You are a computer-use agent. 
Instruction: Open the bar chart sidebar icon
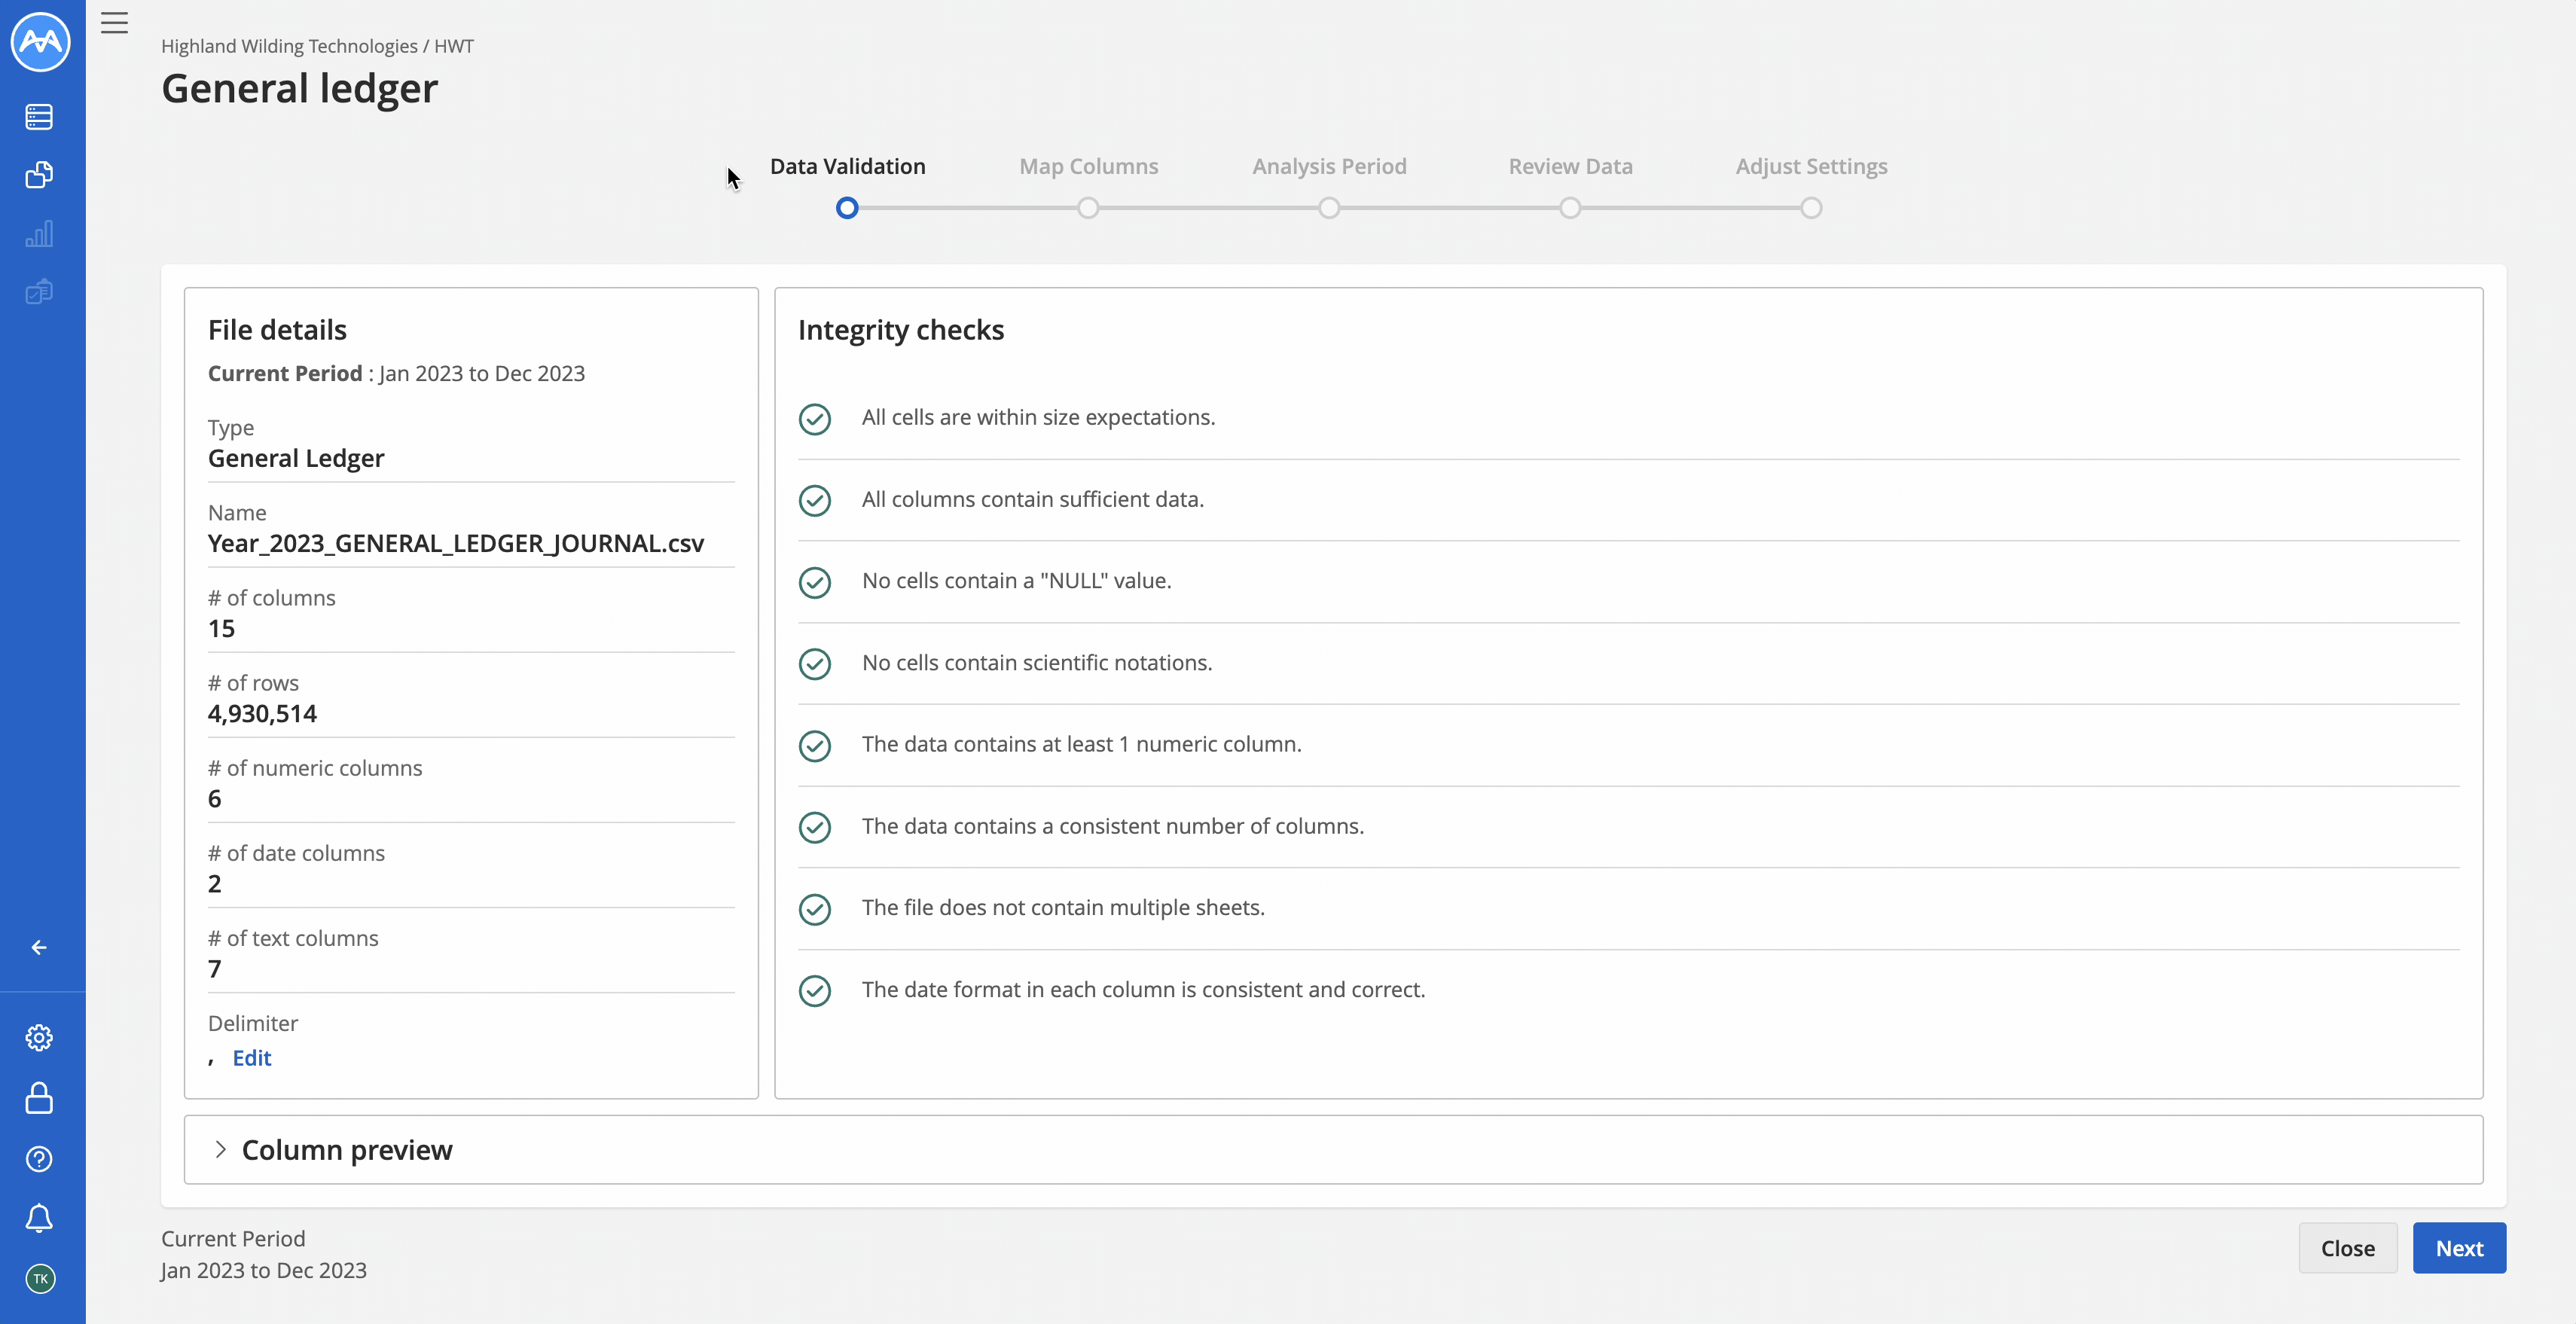[39, 234]
